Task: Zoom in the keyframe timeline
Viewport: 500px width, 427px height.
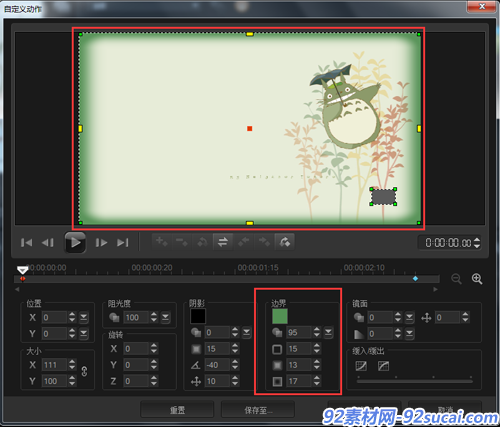Action: point(477,279)
